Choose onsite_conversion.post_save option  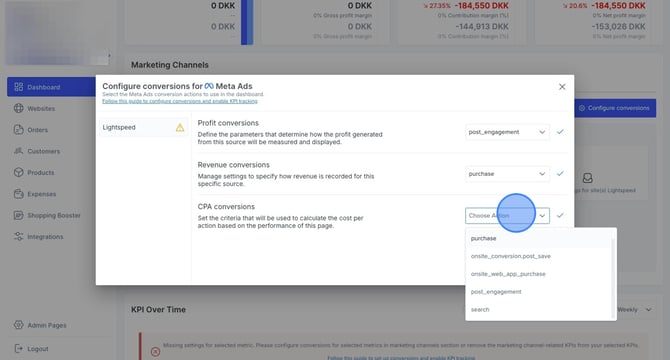pos(539,256)
